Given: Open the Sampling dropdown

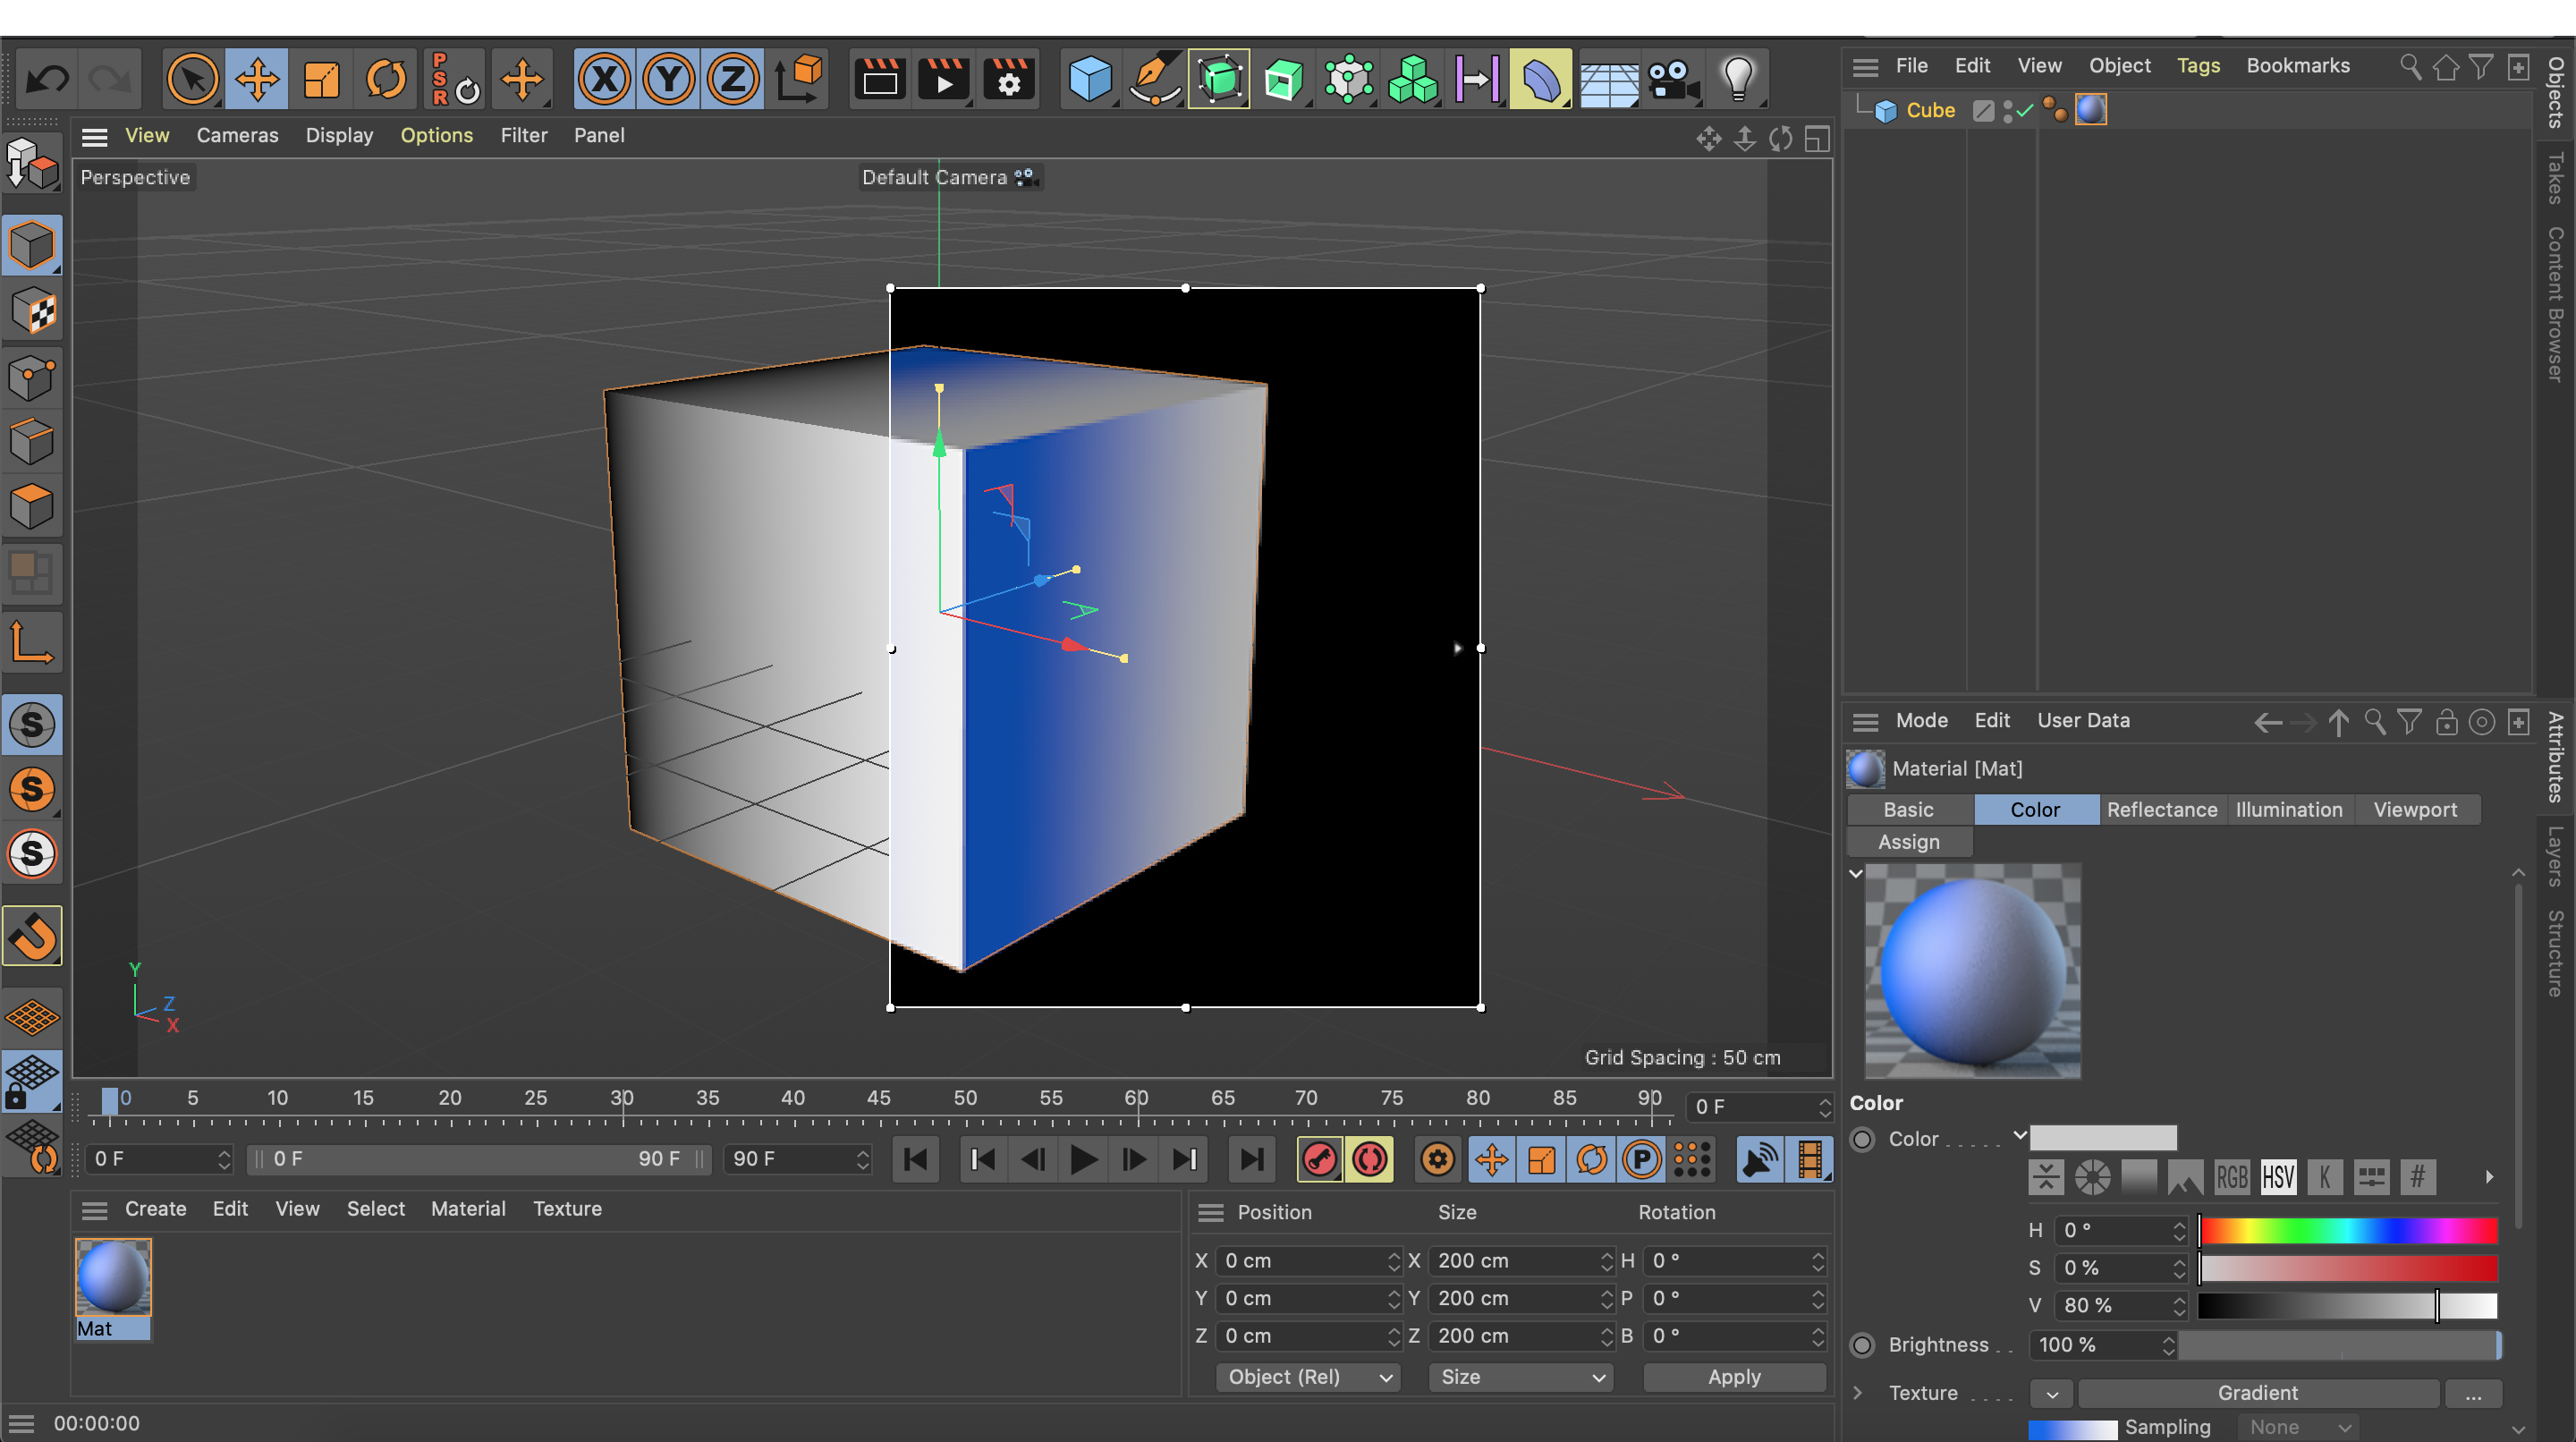Looking at the screenshot, I should 2298,1427.
